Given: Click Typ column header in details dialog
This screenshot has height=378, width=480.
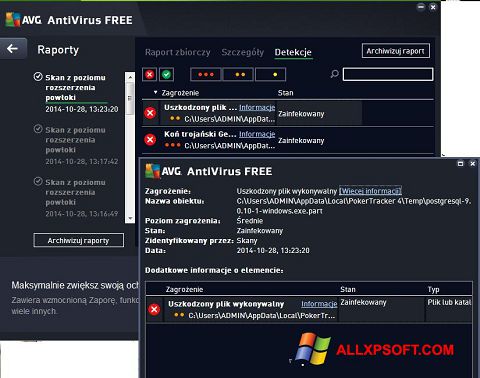Looking at the screenshot, I should (434, 289).
